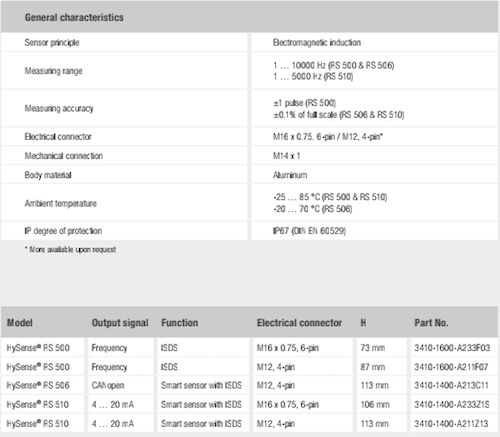Screen dimensions: 500x437
Task: Click the 1 … 5000 Hz (RS 510) value
Action: 313,76
